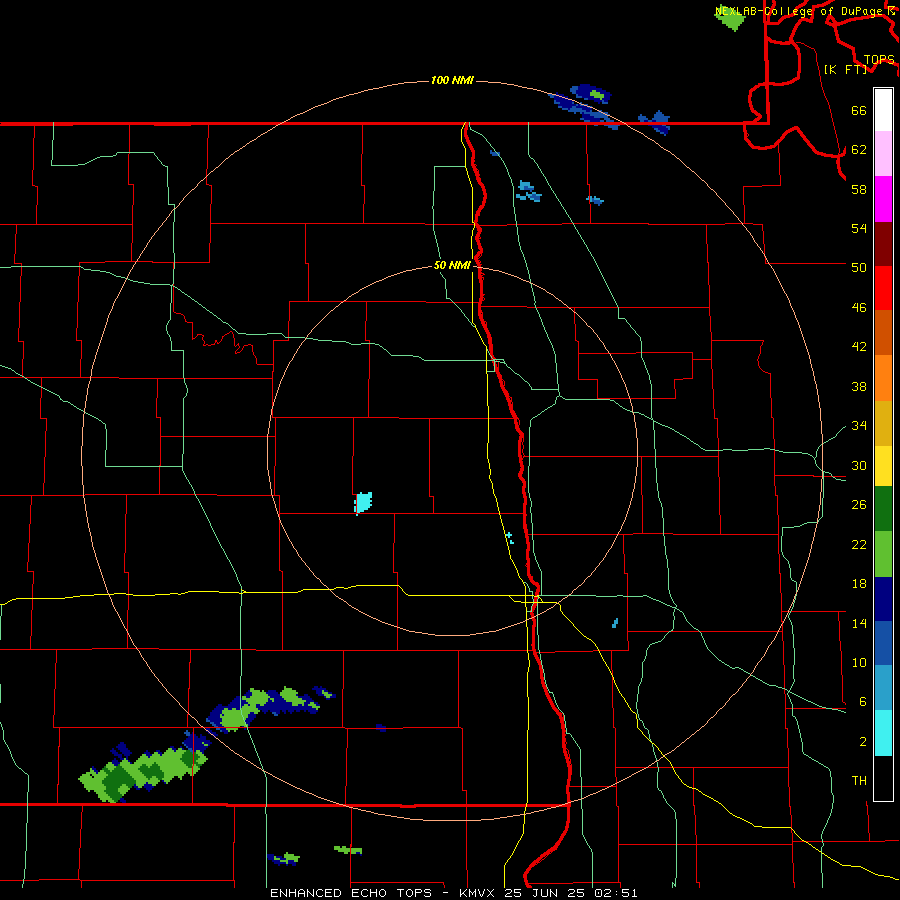900x900 pixels.
Task: Choose the light green legend swatch
Action: (x=883, y=554)
